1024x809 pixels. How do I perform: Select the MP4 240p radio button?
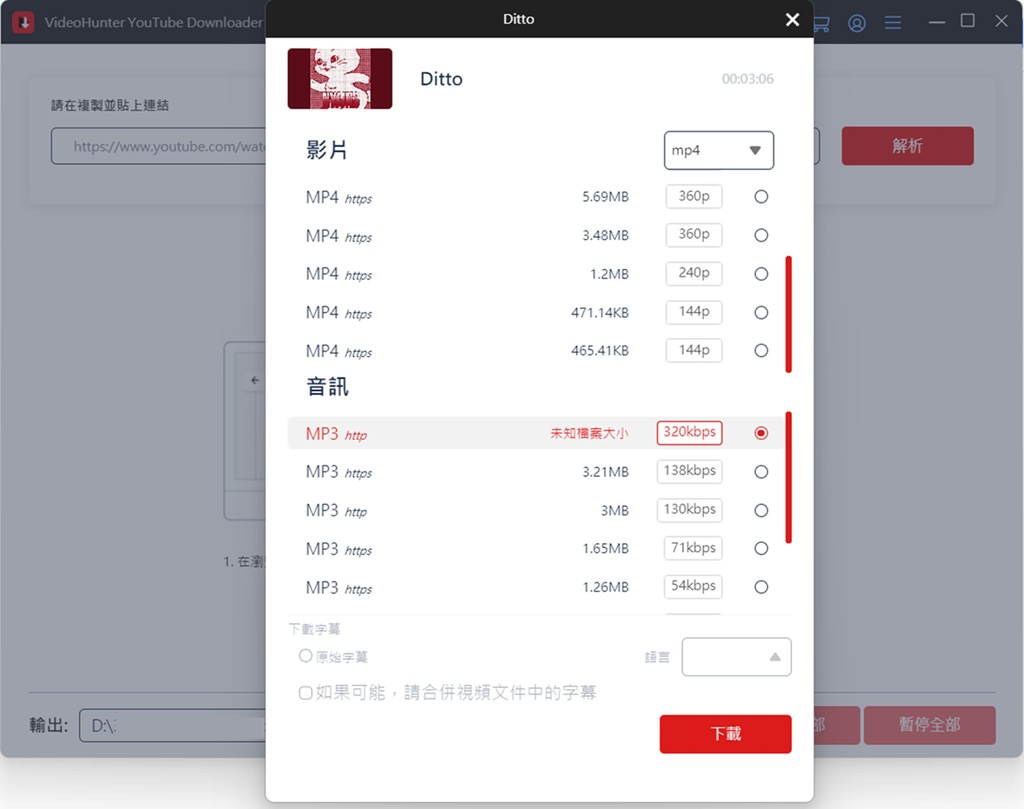pos(761,274)
